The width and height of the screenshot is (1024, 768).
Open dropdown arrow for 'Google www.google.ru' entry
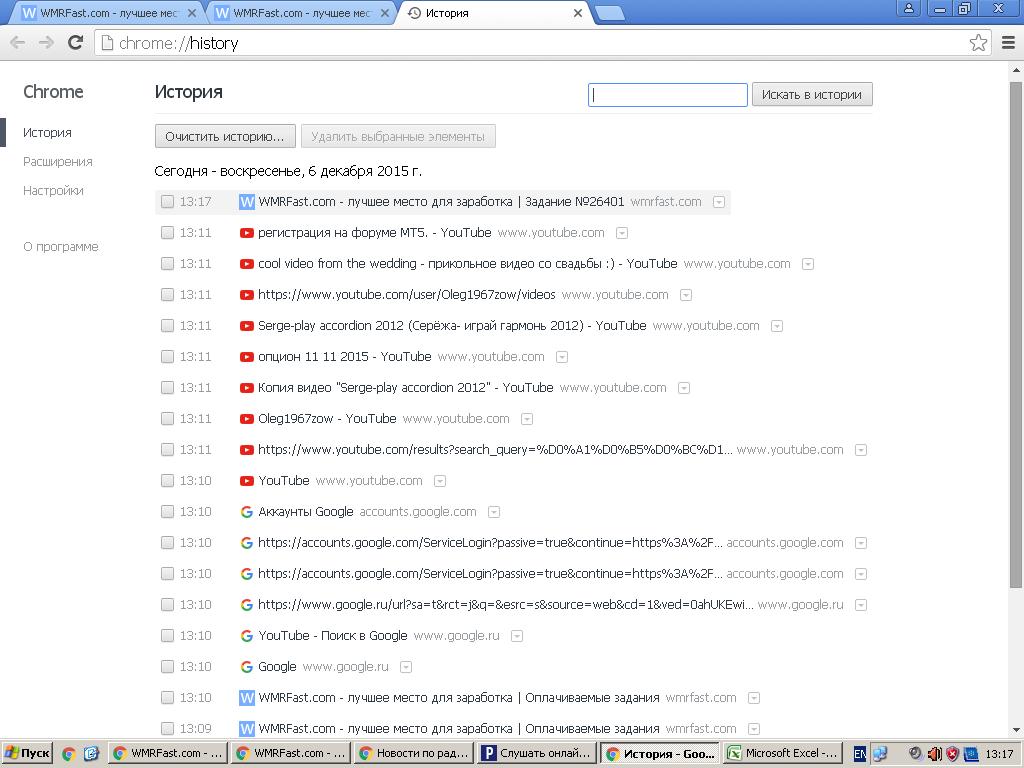coord(406,667)
